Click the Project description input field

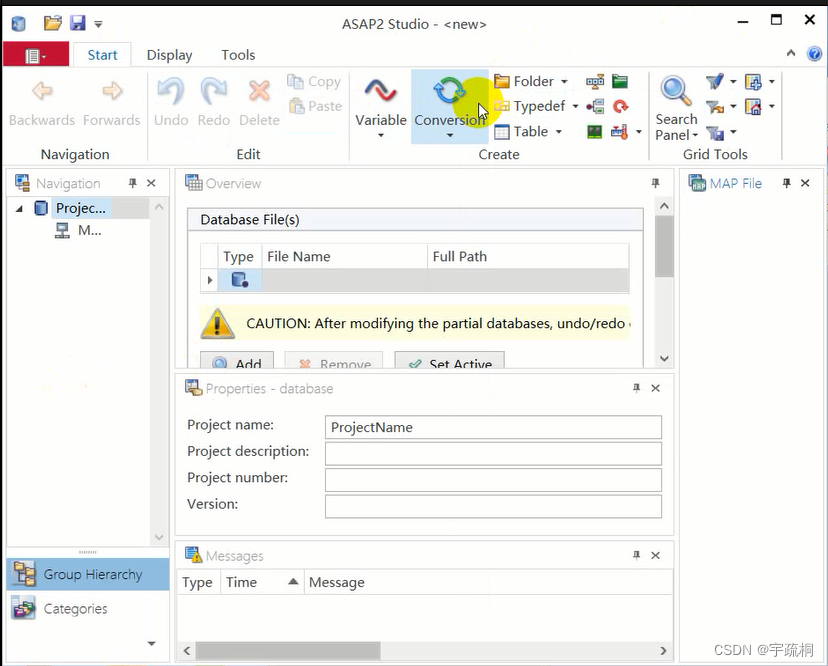(493, 454)
